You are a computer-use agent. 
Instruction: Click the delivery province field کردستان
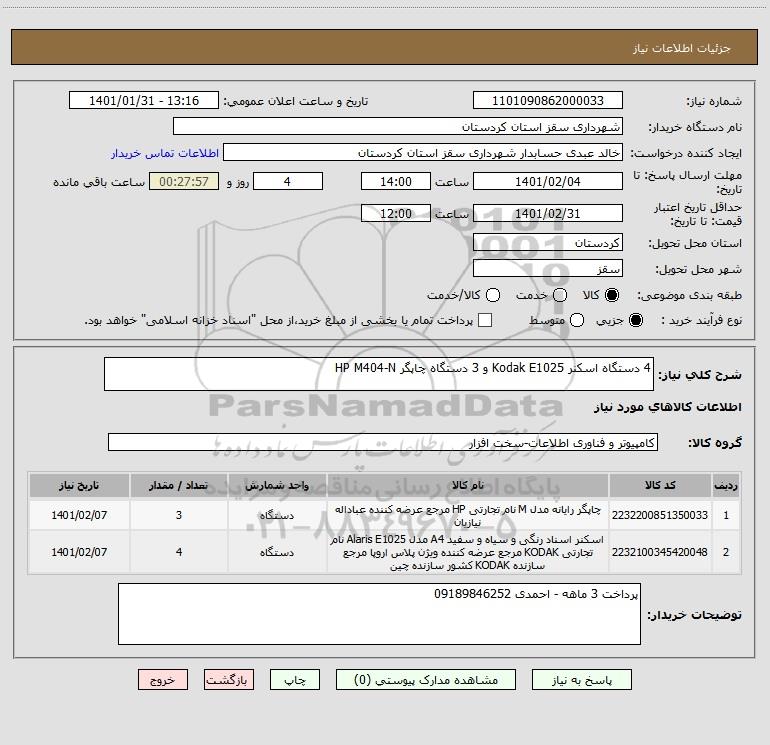point(548,243)
